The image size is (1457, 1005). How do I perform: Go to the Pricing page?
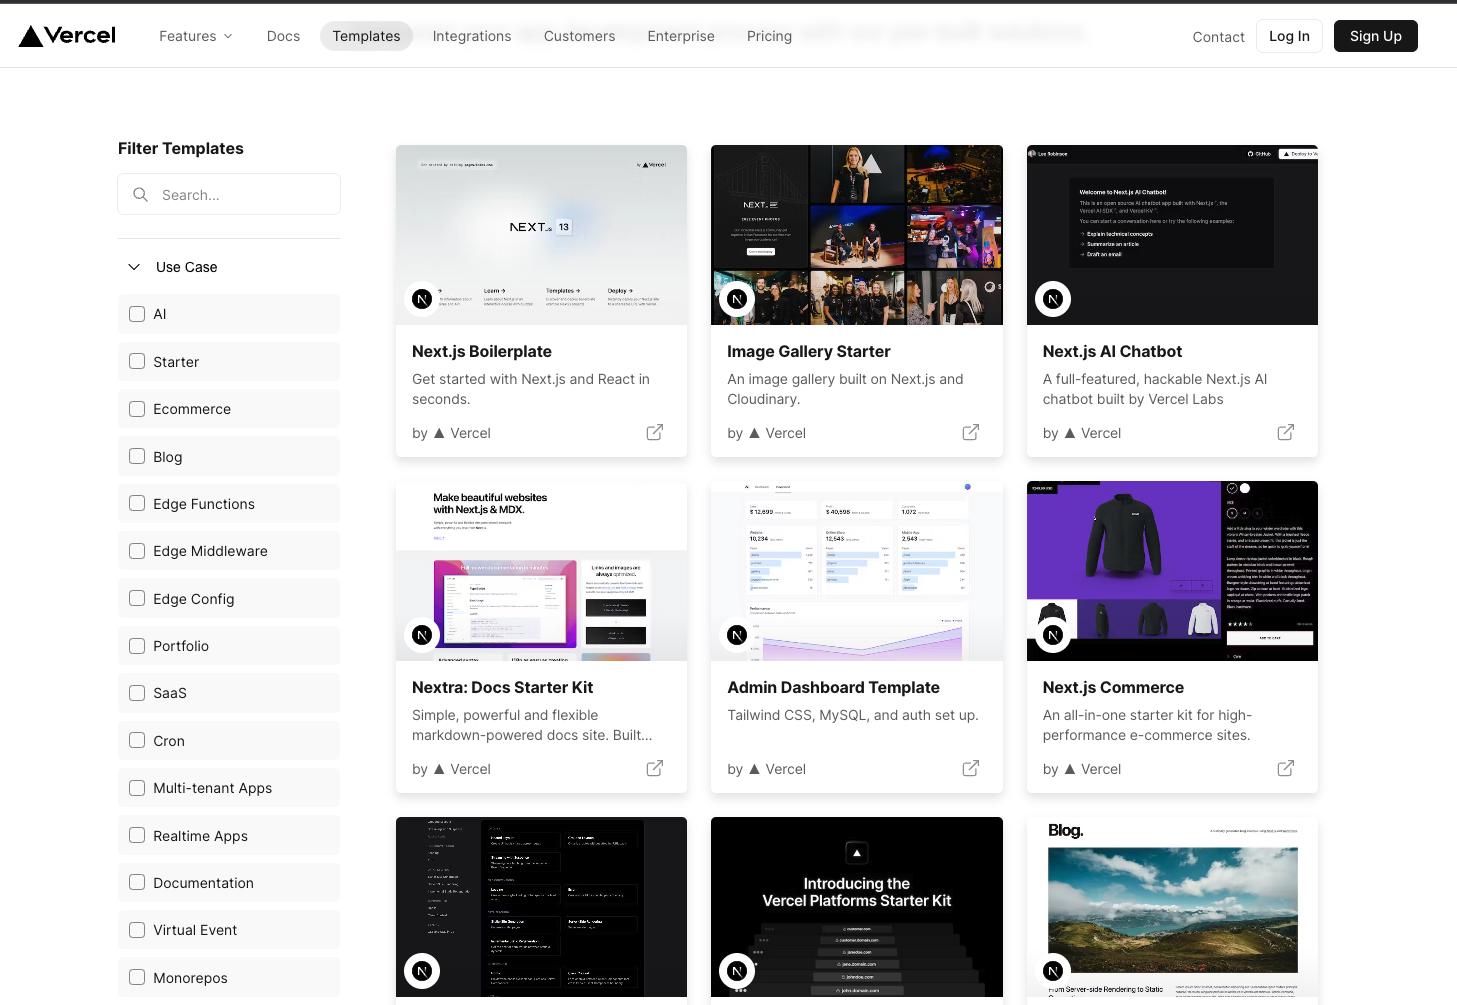769,36
